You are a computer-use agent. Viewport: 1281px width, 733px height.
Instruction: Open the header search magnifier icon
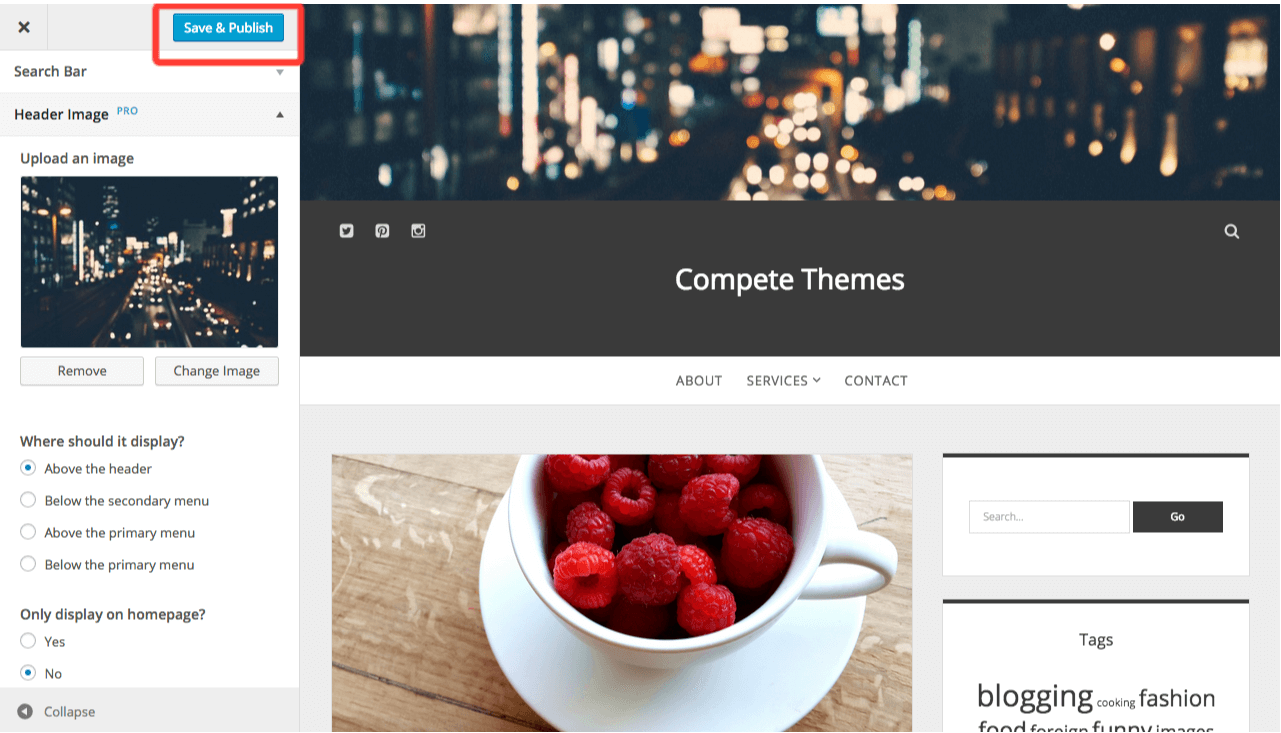[1232, 231]
